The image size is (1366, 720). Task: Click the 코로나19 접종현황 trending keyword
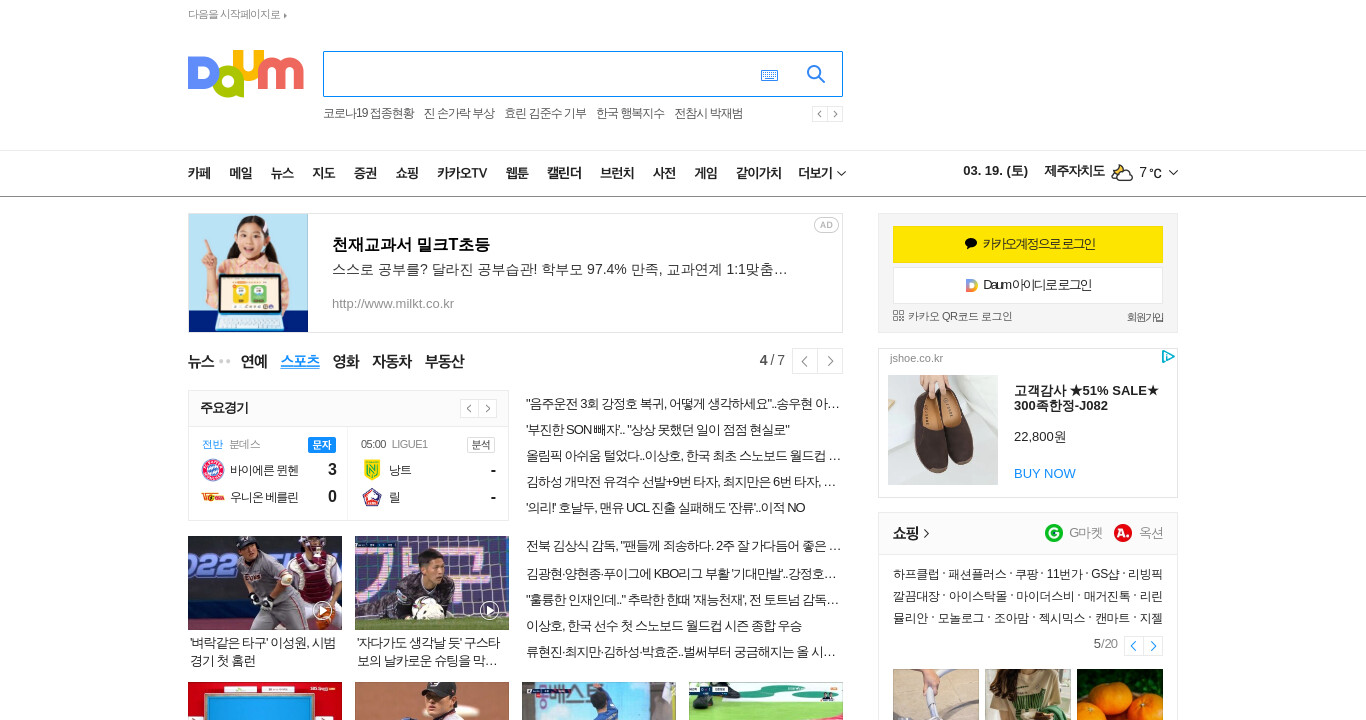[x=368, y=114]
